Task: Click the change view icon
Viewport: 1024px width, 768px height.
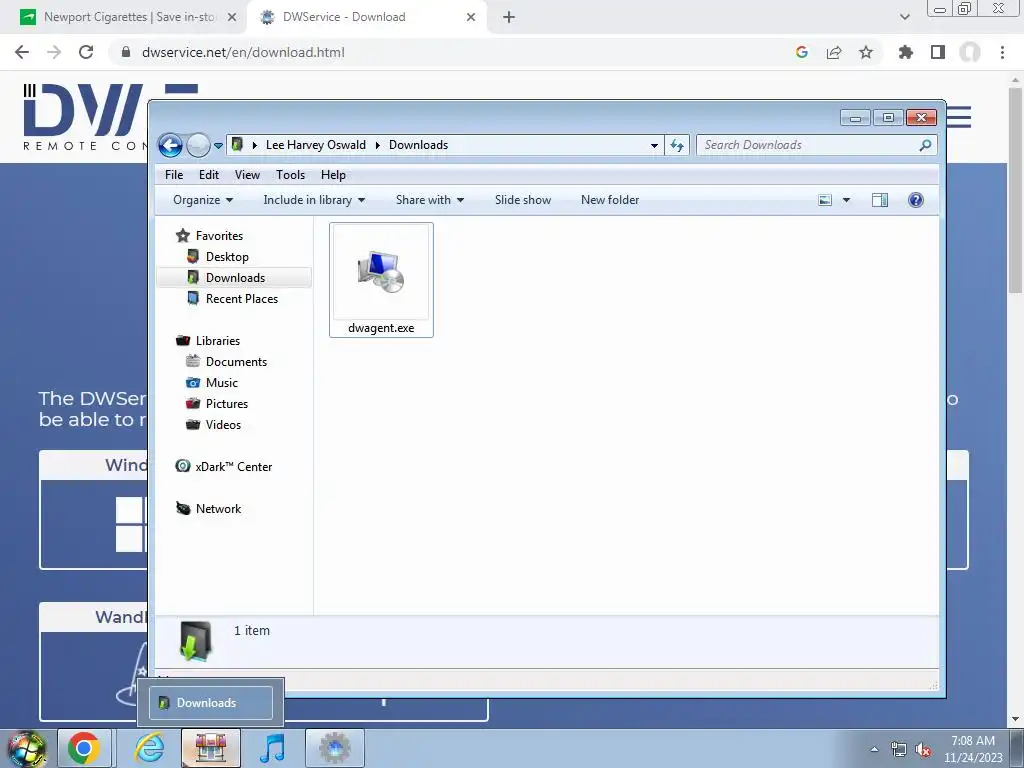Action: tap(825, 200)
